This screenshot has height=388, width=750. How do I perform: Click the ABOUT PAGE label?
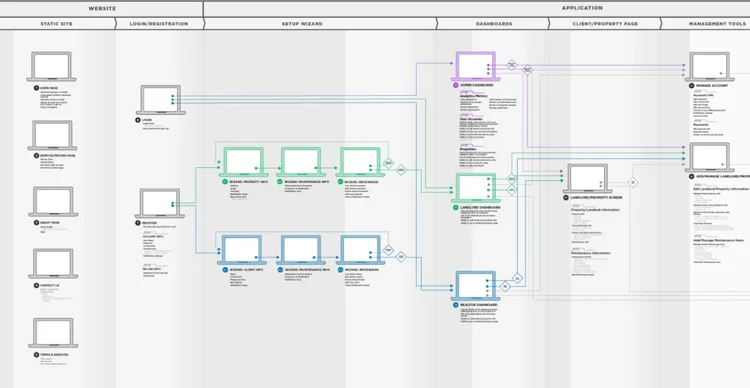tap(50, 222)
